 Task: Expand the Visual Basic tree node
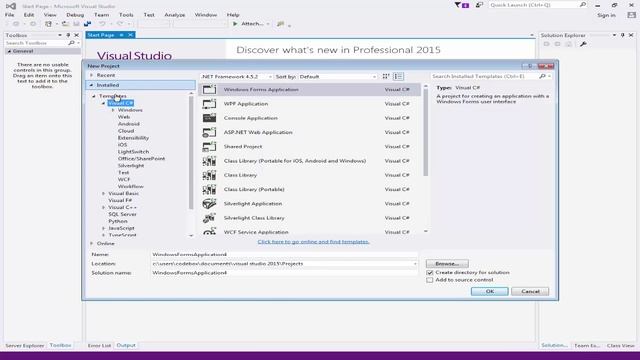tap(103, 193)
